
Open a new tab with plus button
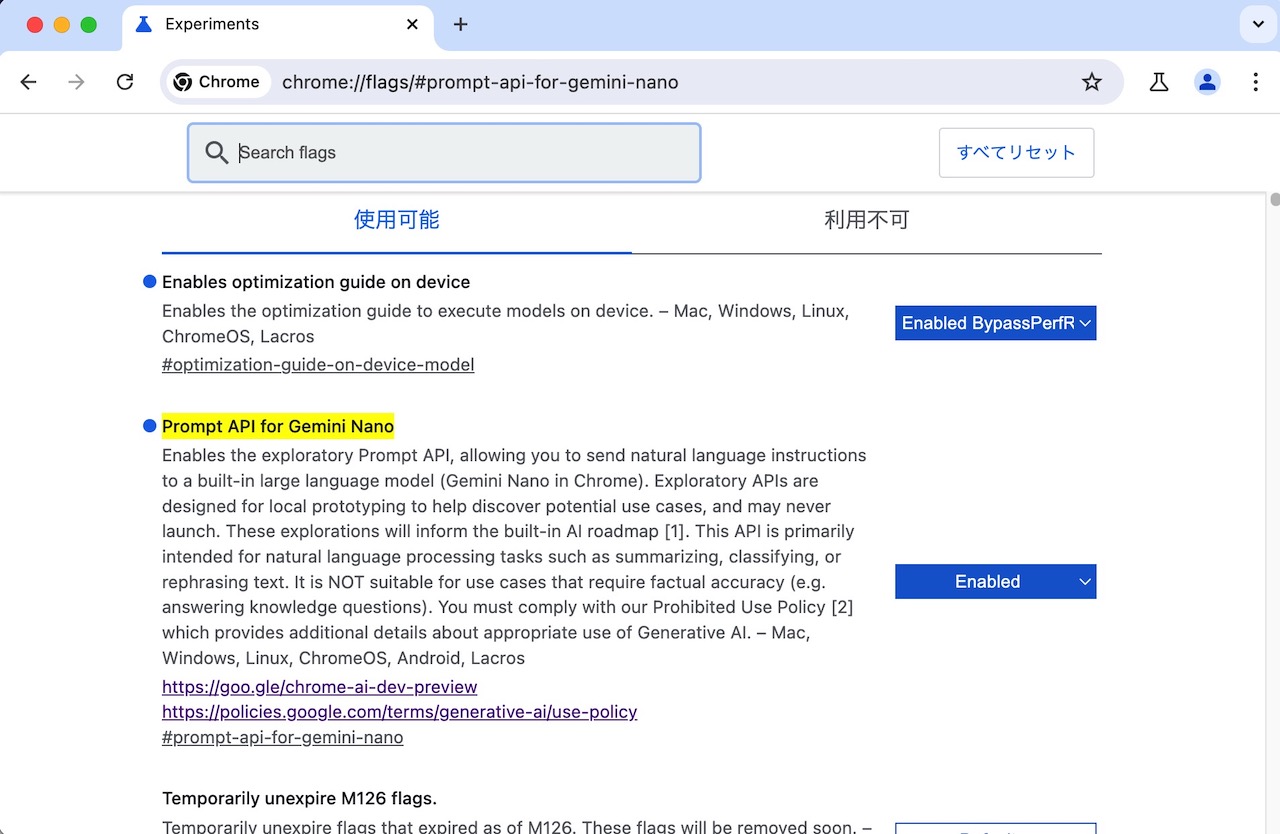point(460,24)
